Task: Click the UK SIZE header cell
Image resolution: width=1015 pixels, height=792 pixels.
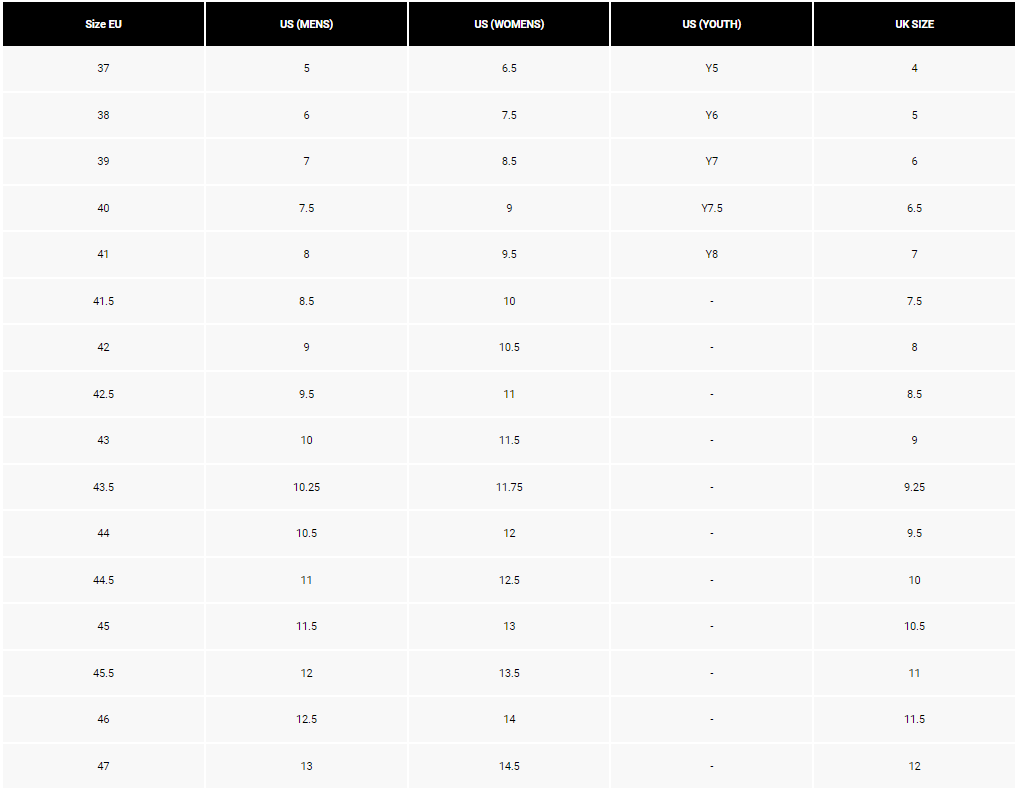Action: (914, 24)
